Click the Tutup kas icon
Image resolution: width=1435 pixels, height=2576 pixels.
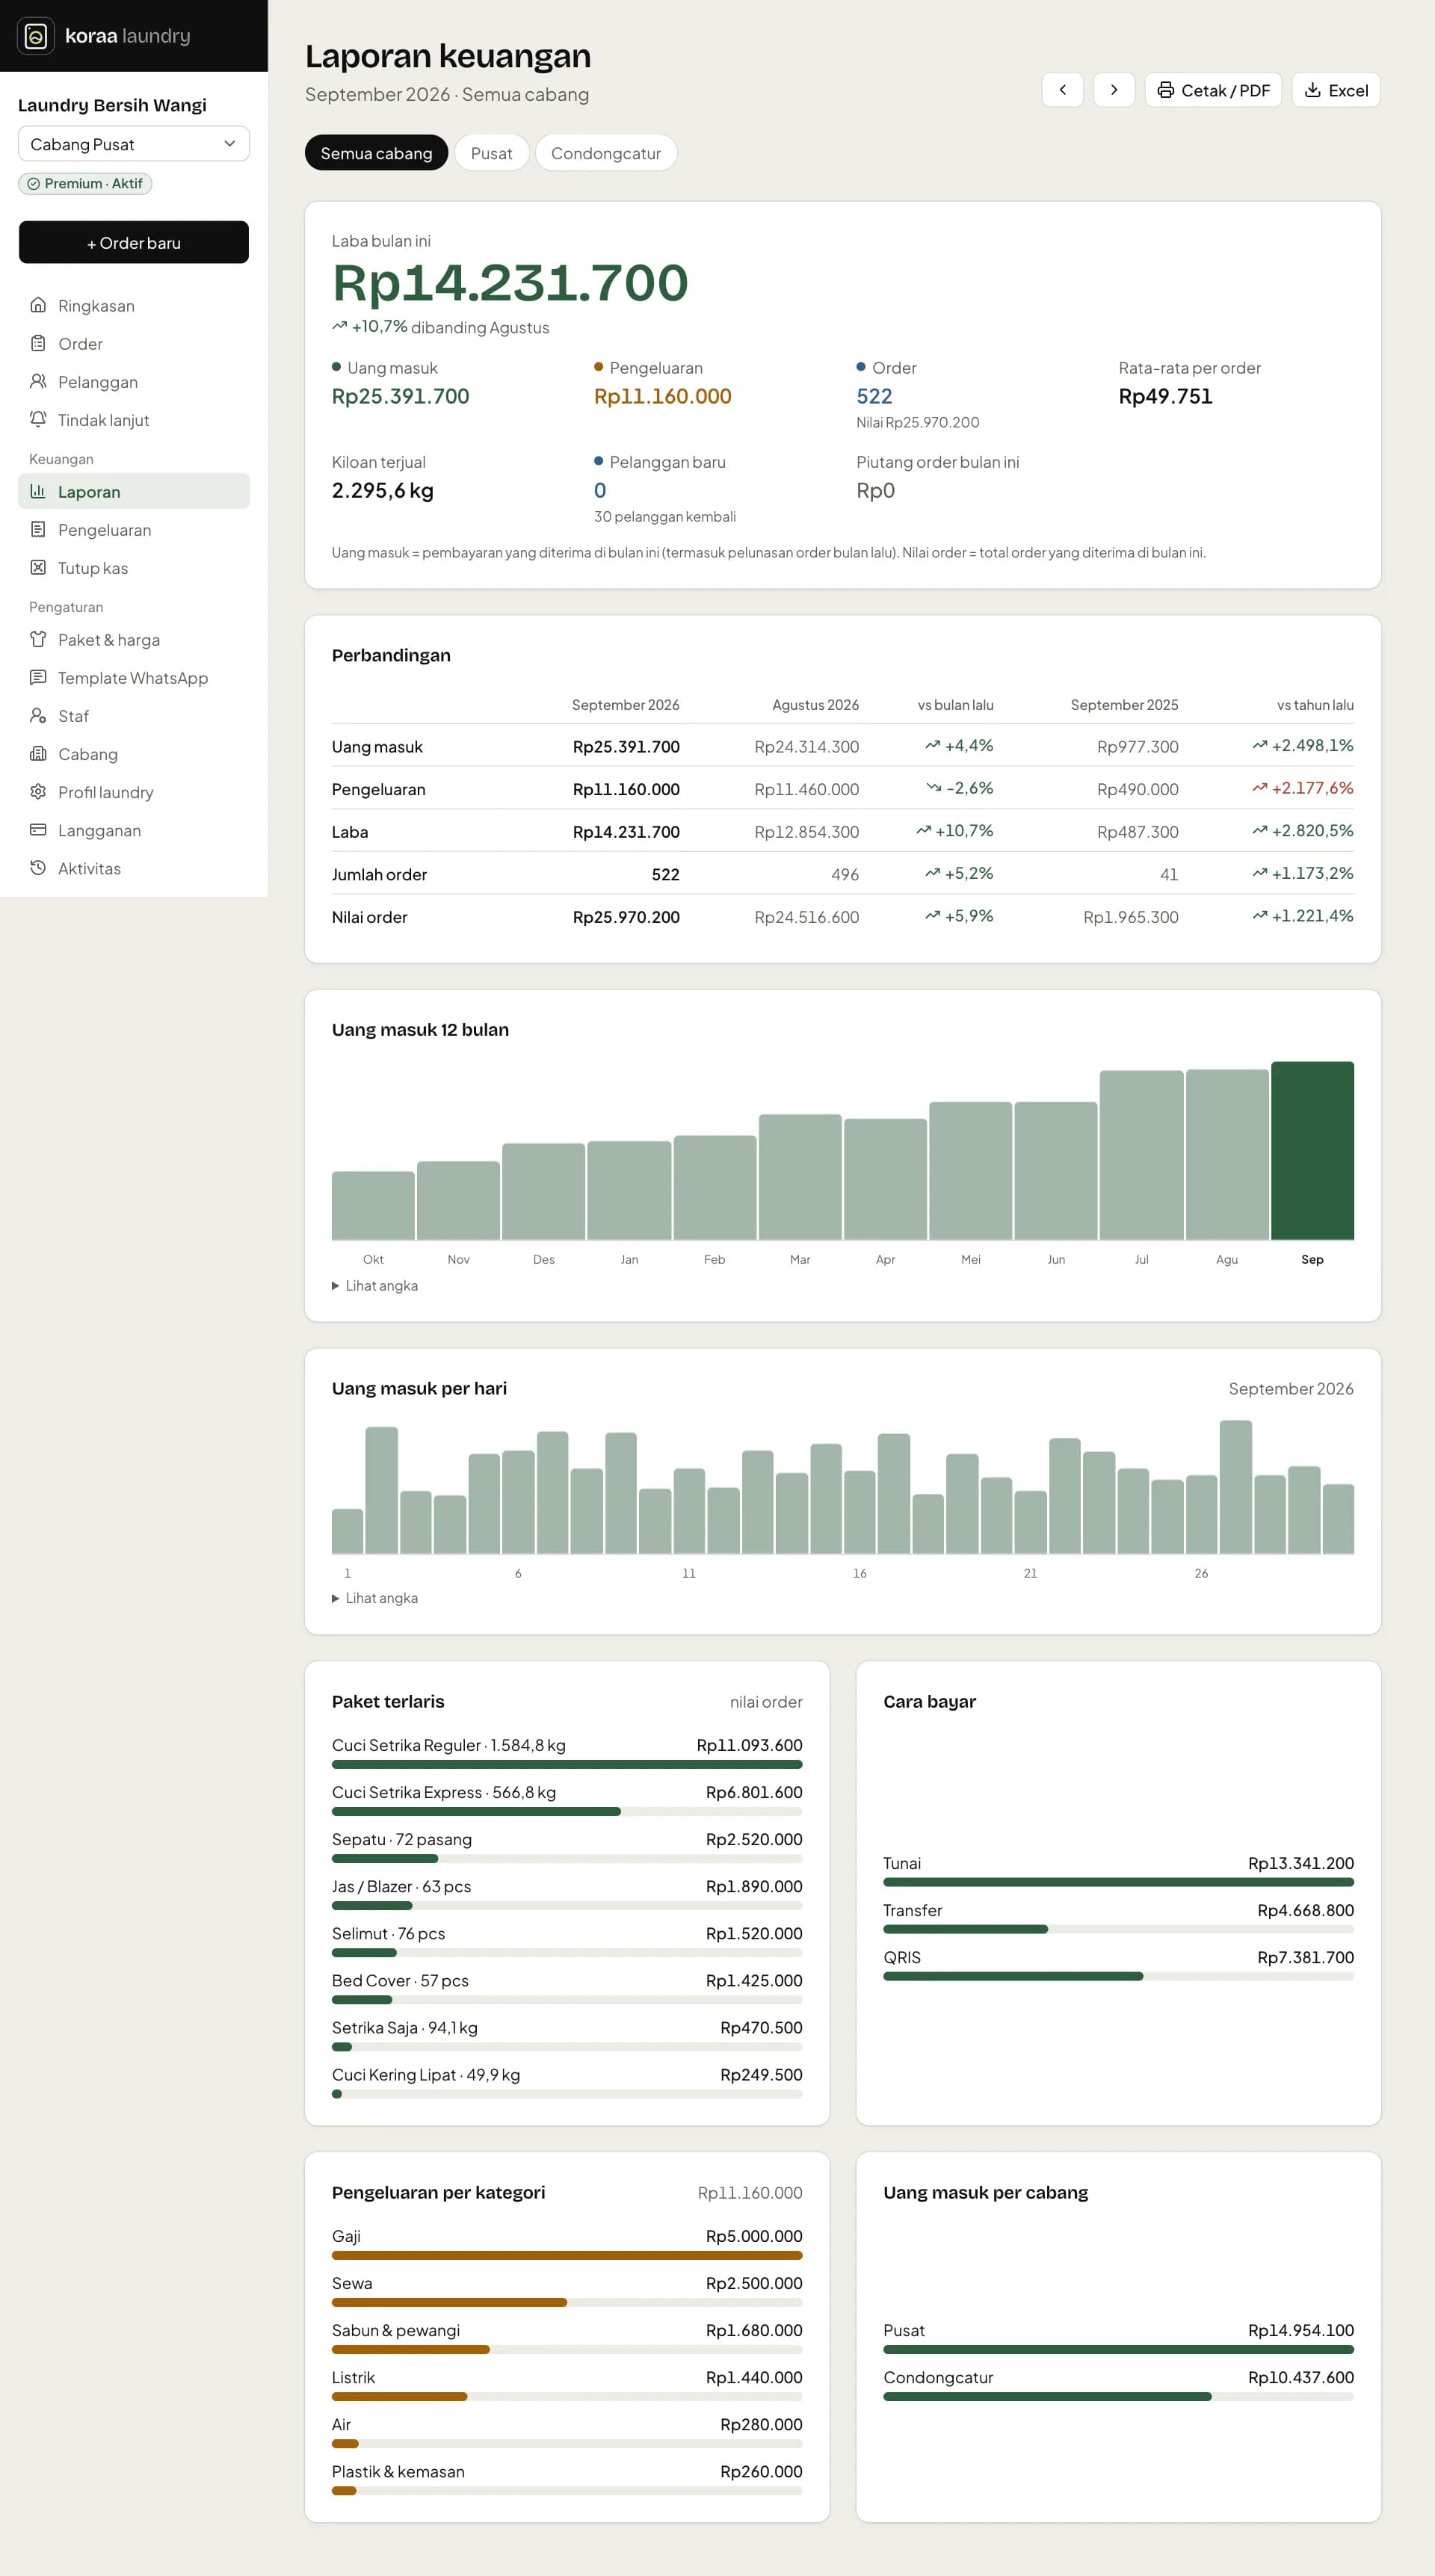(38, 567)
